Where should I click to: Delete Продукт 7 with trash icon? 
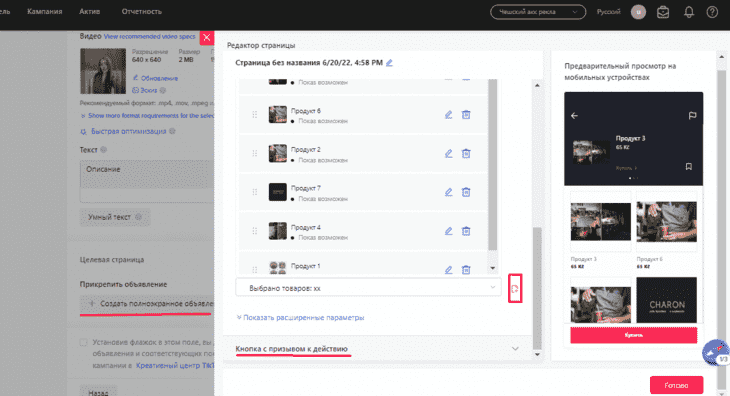click(x=466, y=192)
